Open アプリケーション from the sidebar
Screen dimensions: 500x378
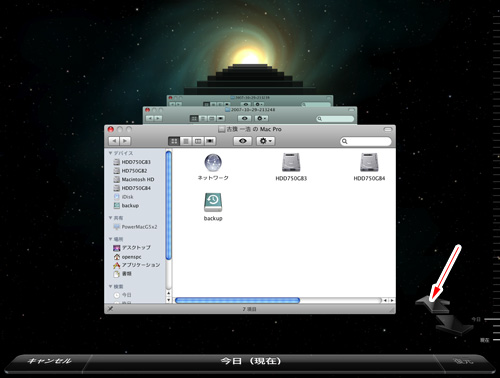137,265
